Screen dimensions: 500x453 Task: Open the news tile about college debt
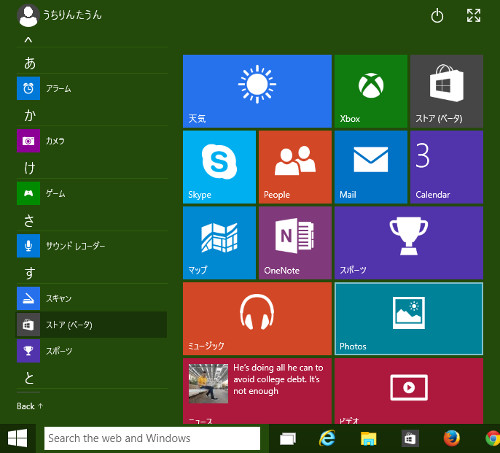[257, 391]
